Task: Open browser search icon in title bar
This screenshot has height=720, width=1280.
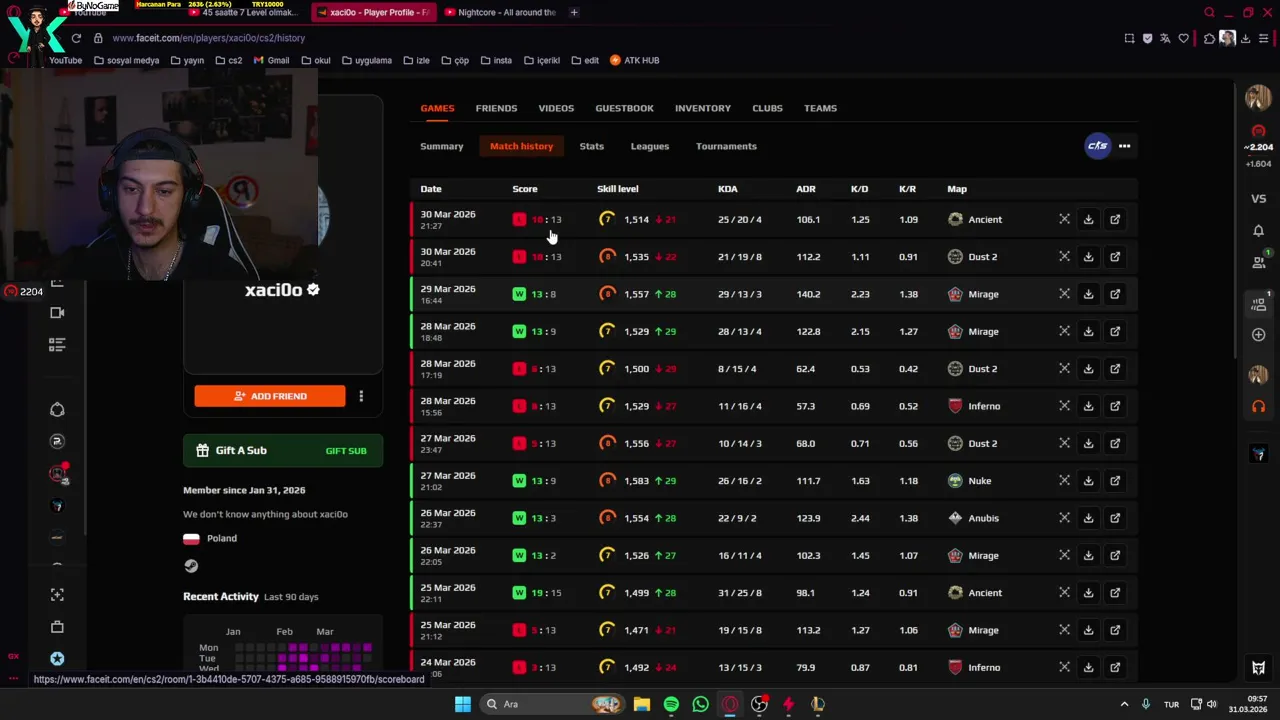Action: [1209, 12]
